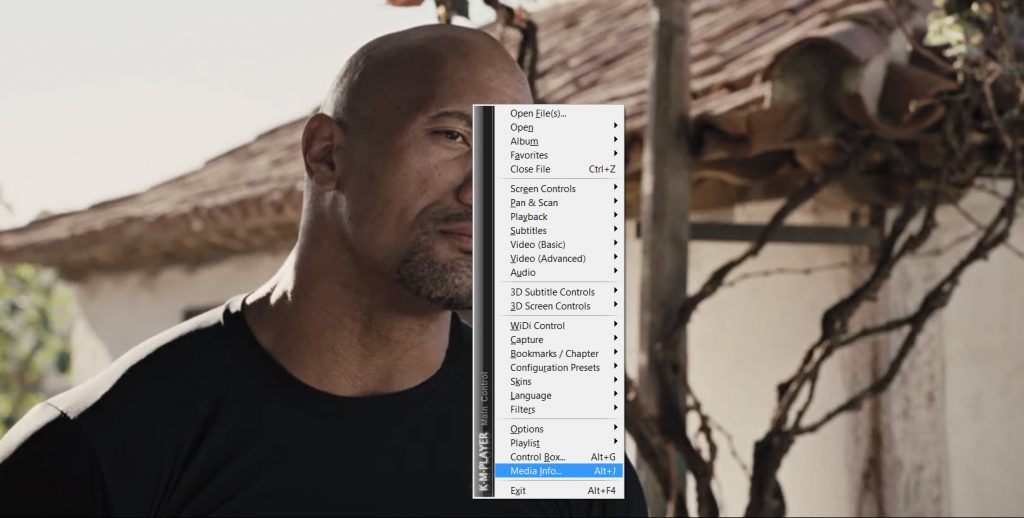The image size is (1024, 518).
Task: Expand Video (Advanced) submenu
Action: coord(547,259)
